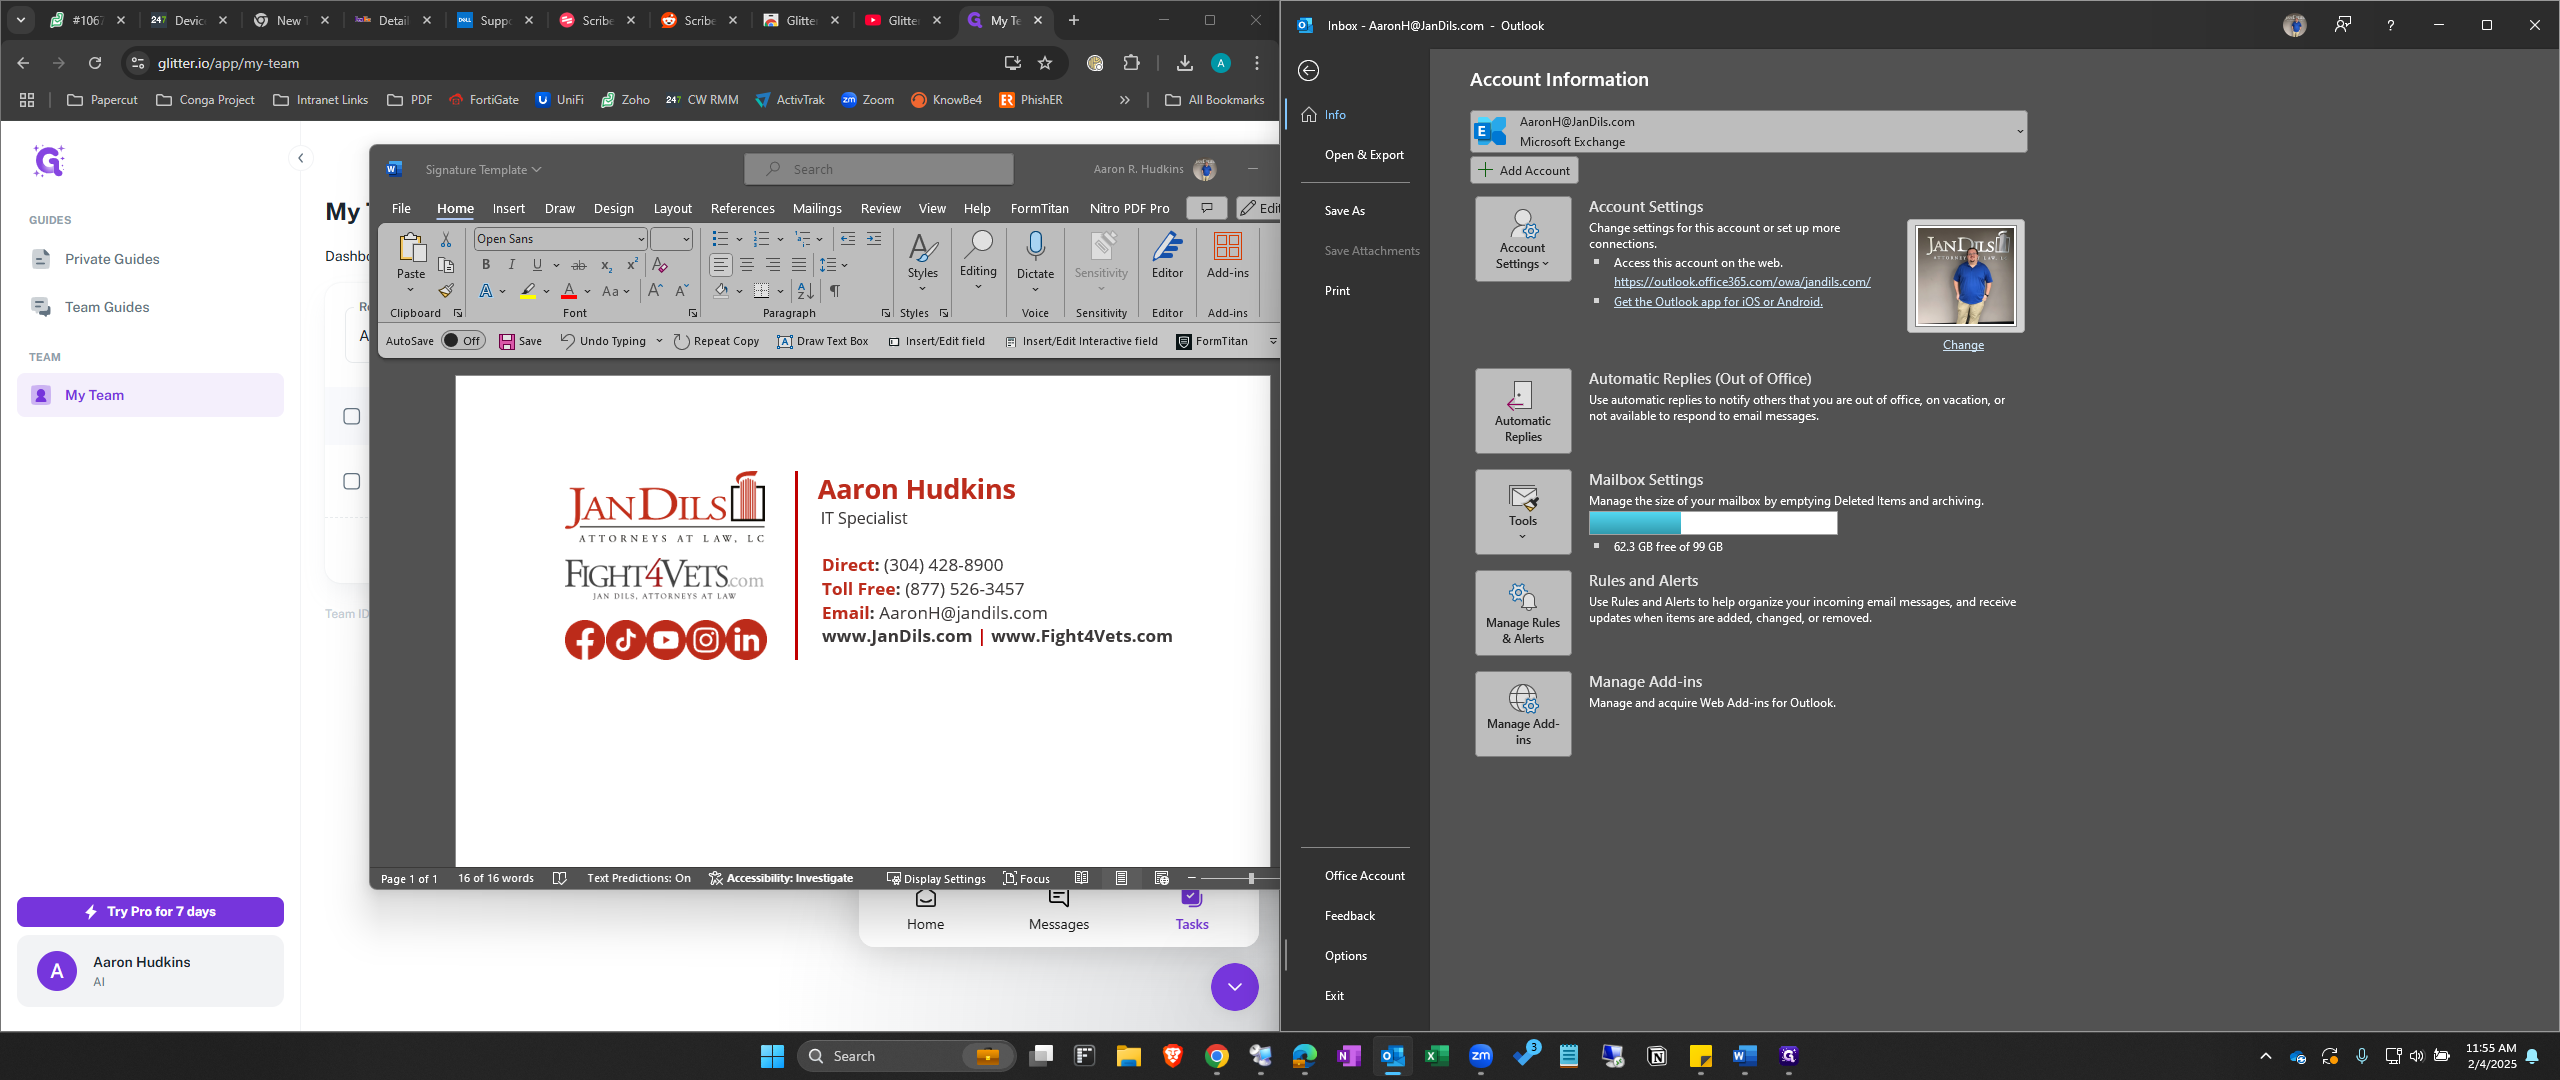Screen dimensions: 2560x1080
Task: Align text right in Word
Action: point(773,265)
